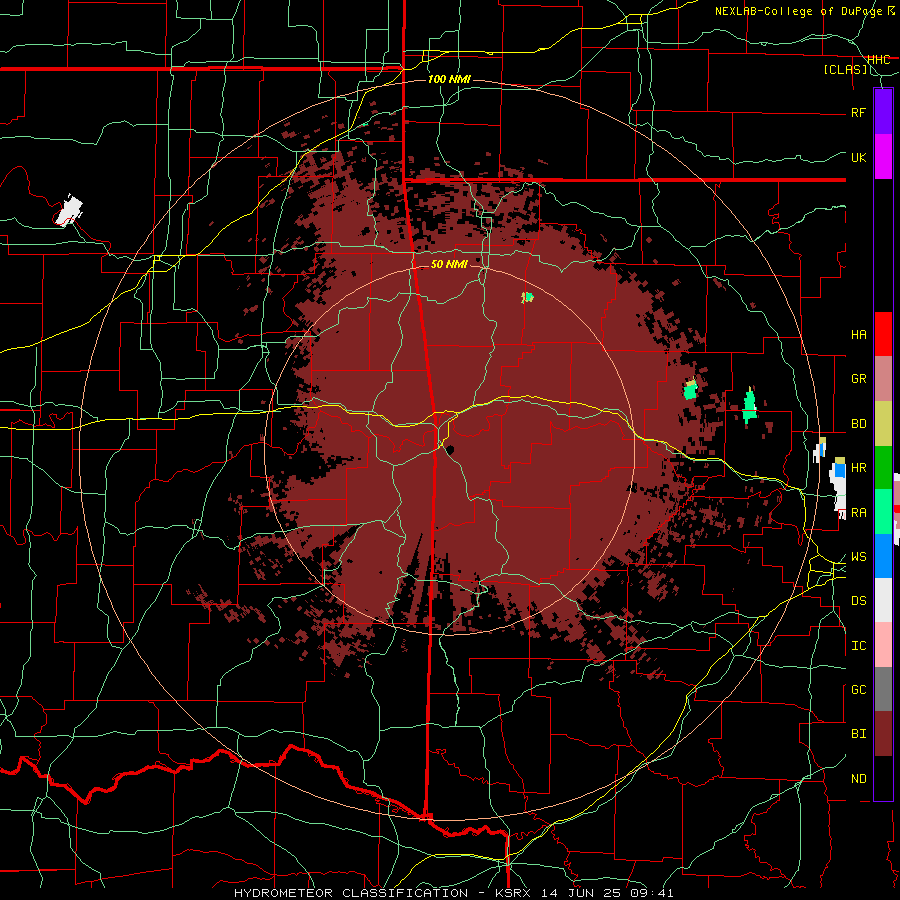
Task: Click the WS legend label
Action: pos(858,557)
